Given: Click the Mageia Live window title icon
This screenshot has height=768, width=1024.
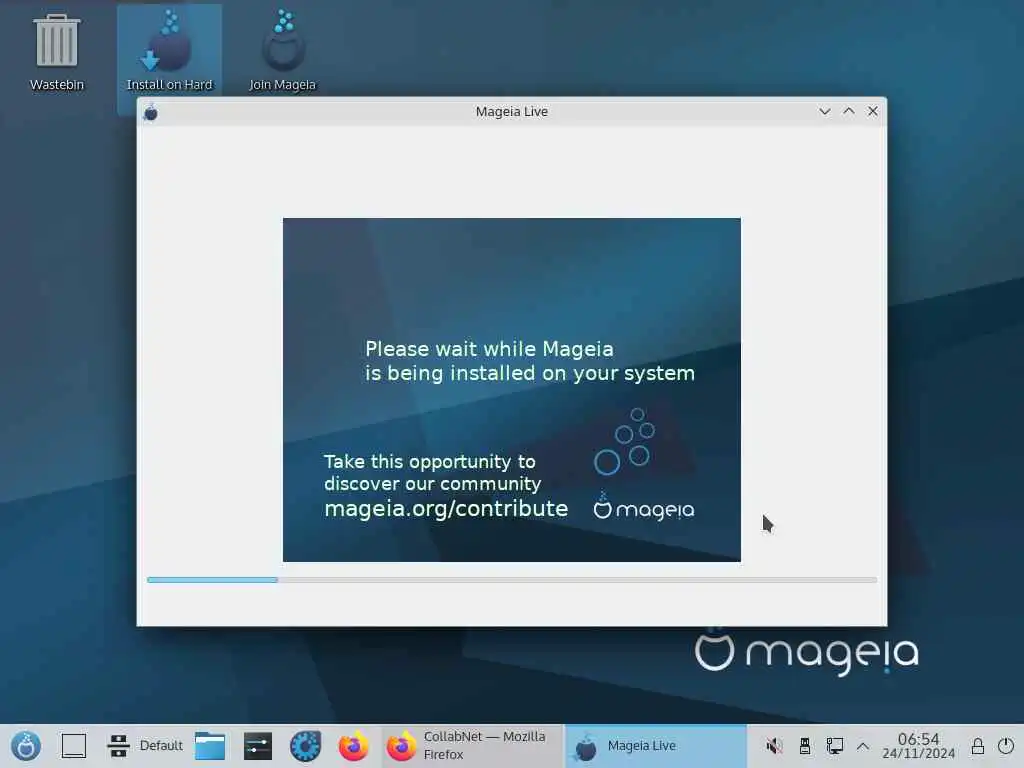Looking at the screenshot, I should pyautogui.click(x=151, y=112).
